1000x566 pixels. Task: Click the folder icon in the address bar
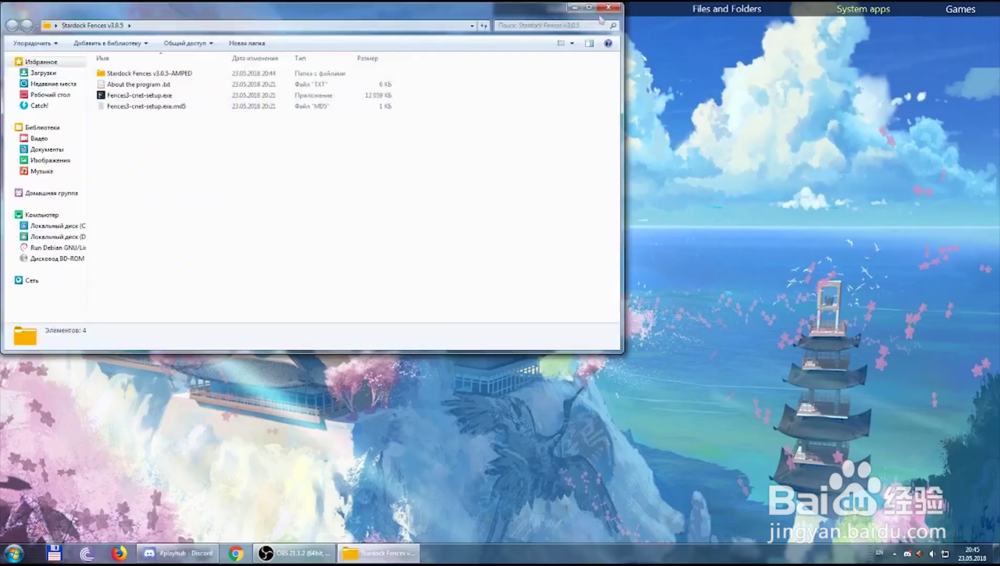point(47,26)
